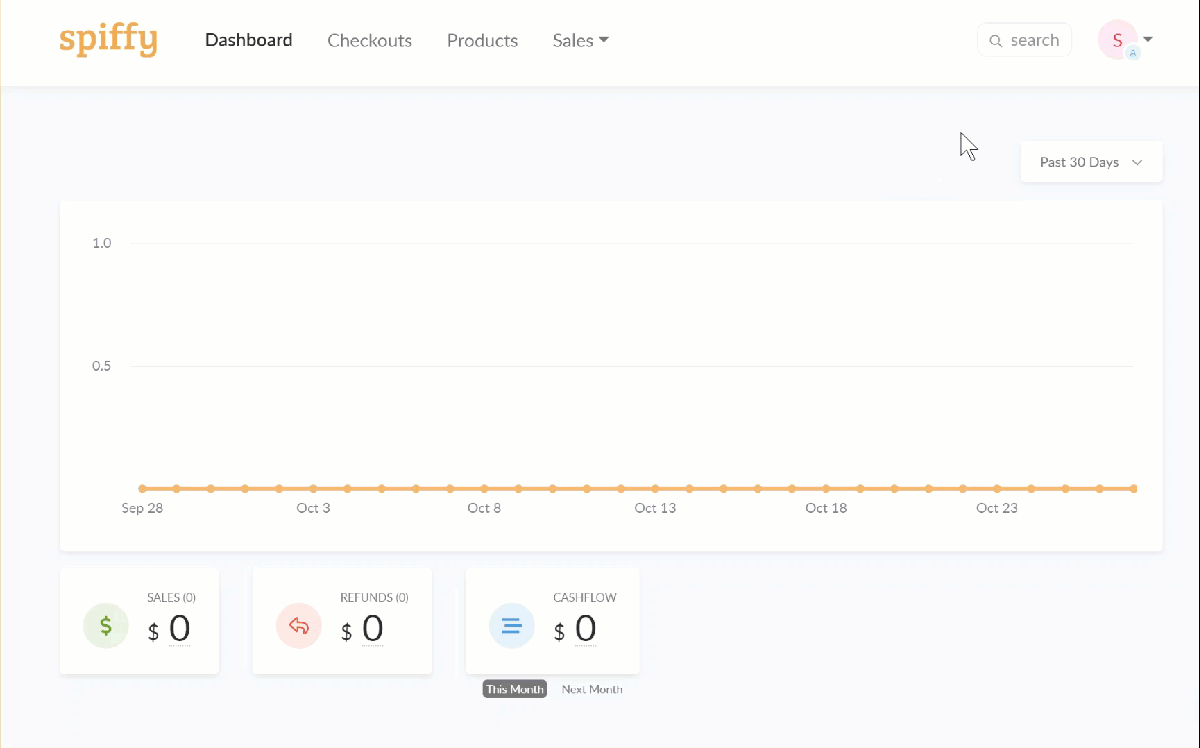Open the Past 30 Days dropdown
Viewport: 1200px width, 748px height.
(1092, 162)
